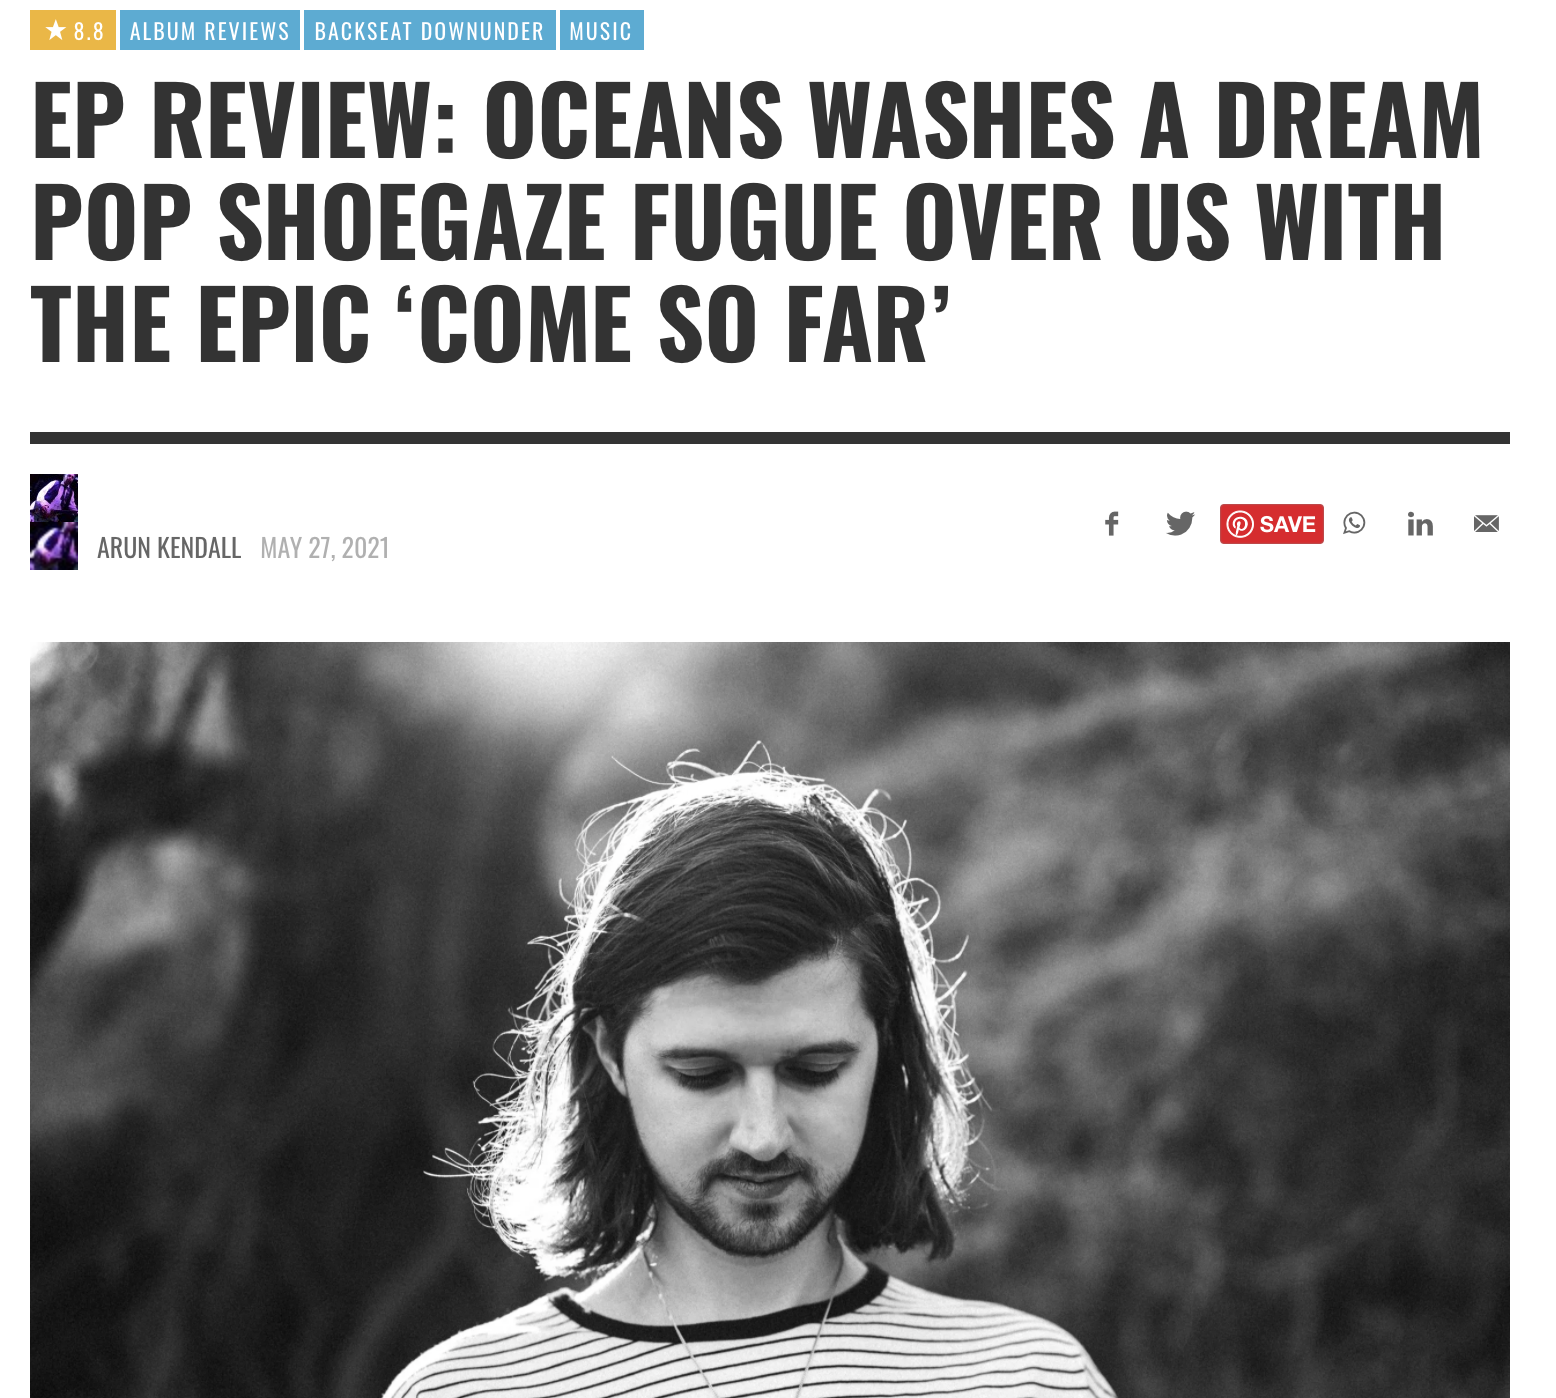Click the May 27, 2021 date
The width and height of the screenshot is (1556, 1398).
tap(325, 548)
